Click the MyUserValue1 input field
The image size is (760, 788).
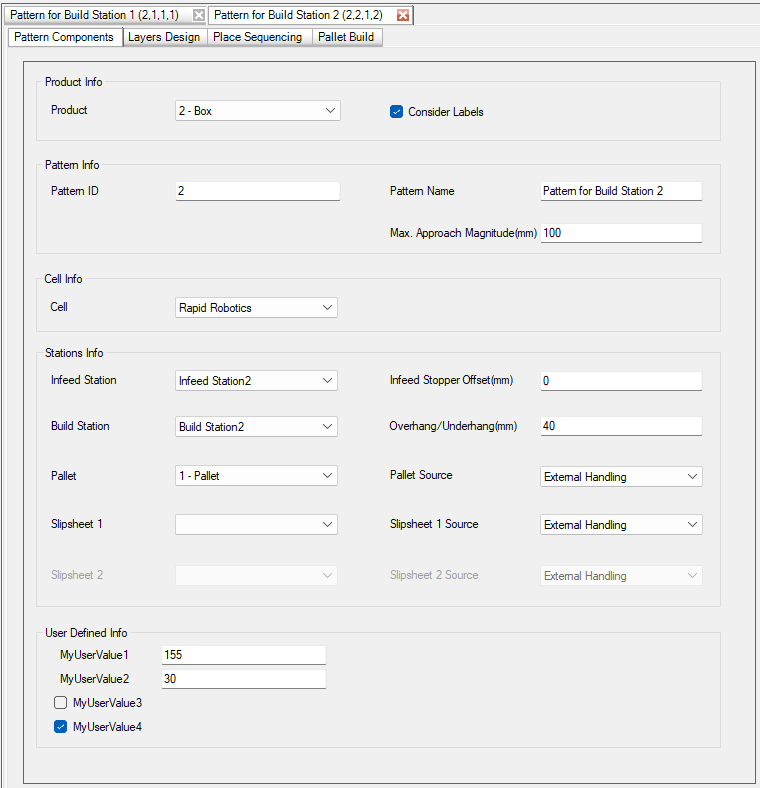click(244, 655)
